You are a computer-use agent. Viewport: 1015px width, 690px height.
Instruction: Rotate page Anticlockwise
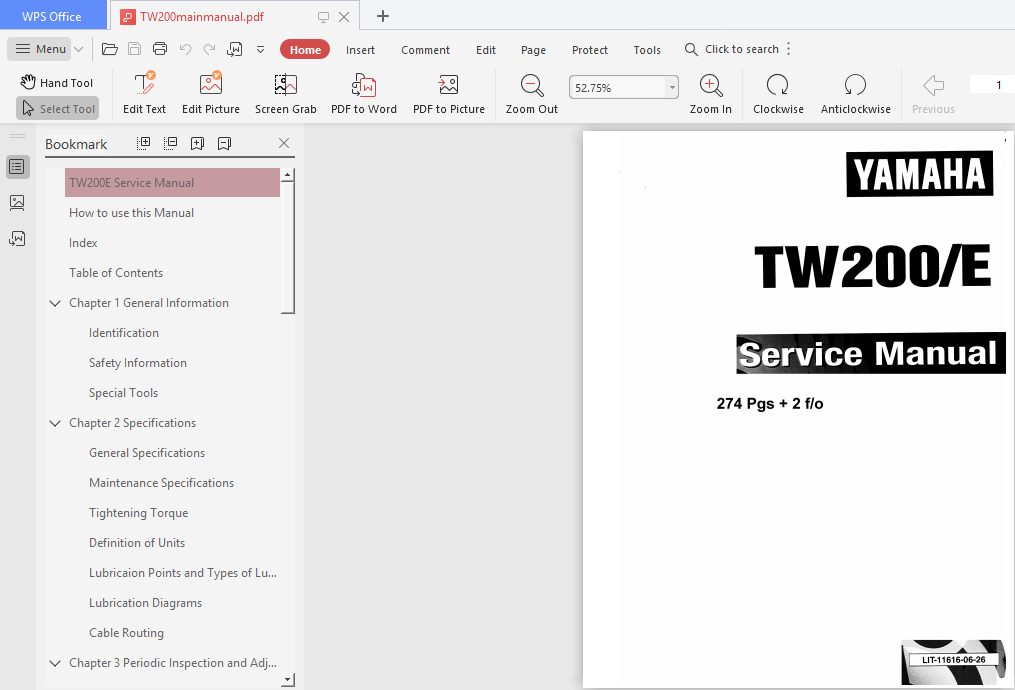(x=855, y=93)
